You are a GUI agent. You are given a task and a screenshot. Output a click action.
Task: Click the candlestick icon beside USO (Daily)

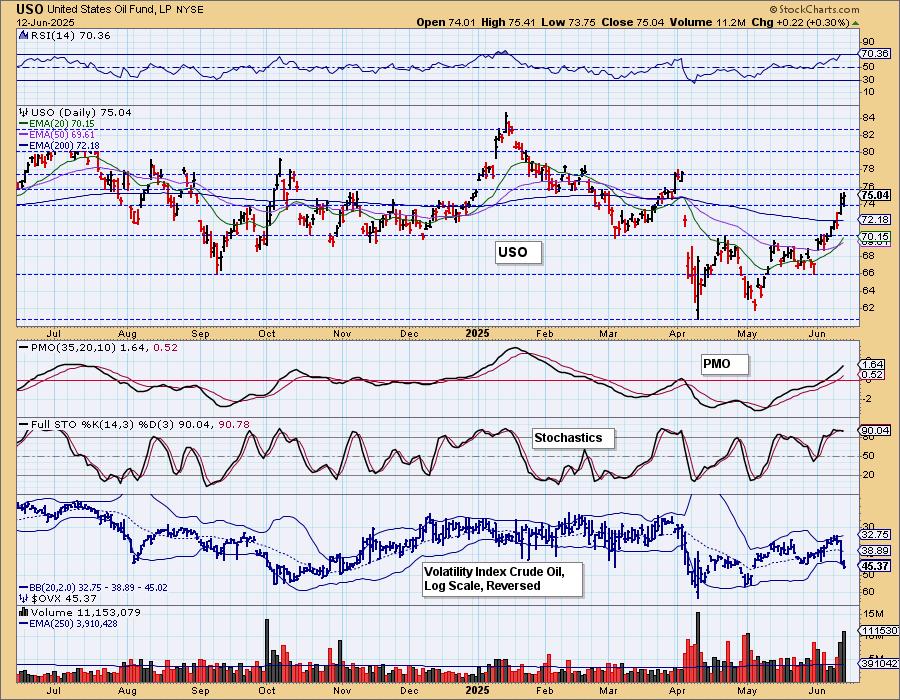tap(23, 112)
